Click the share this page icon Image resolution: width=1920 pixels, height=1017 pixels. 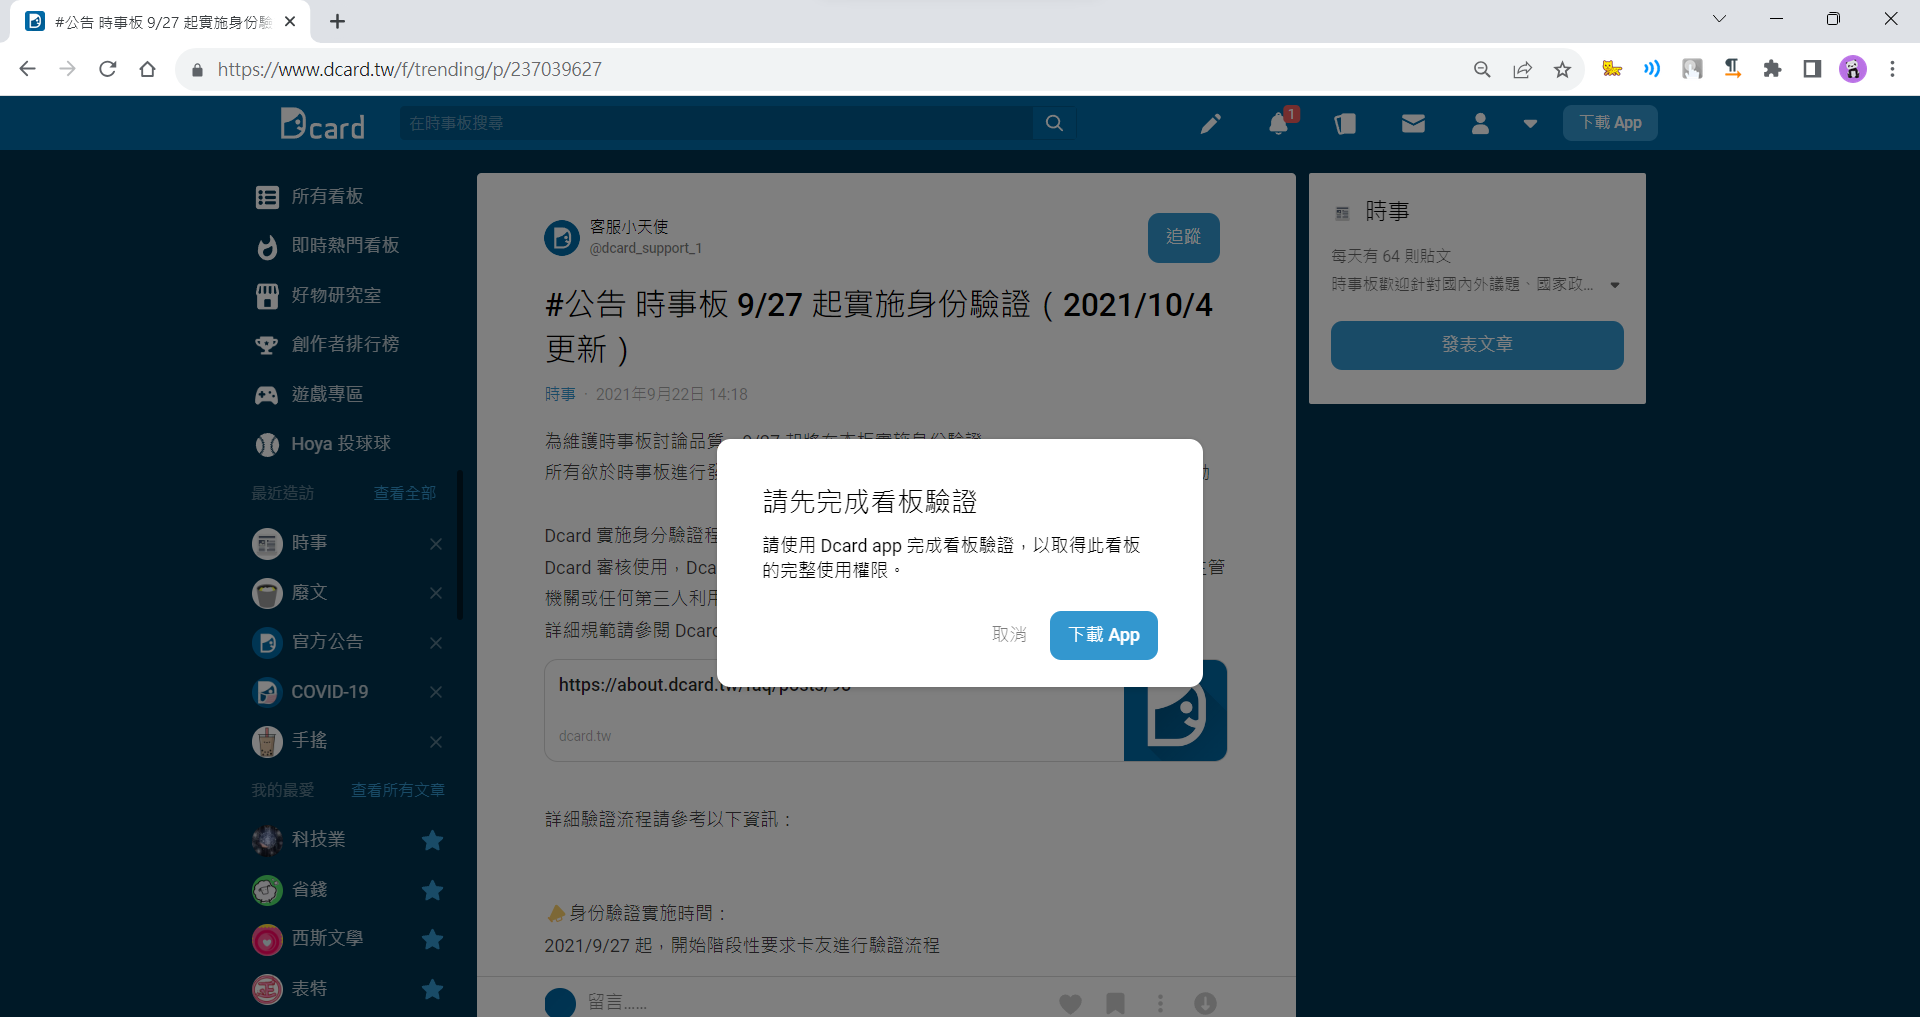pos(1522,69)
